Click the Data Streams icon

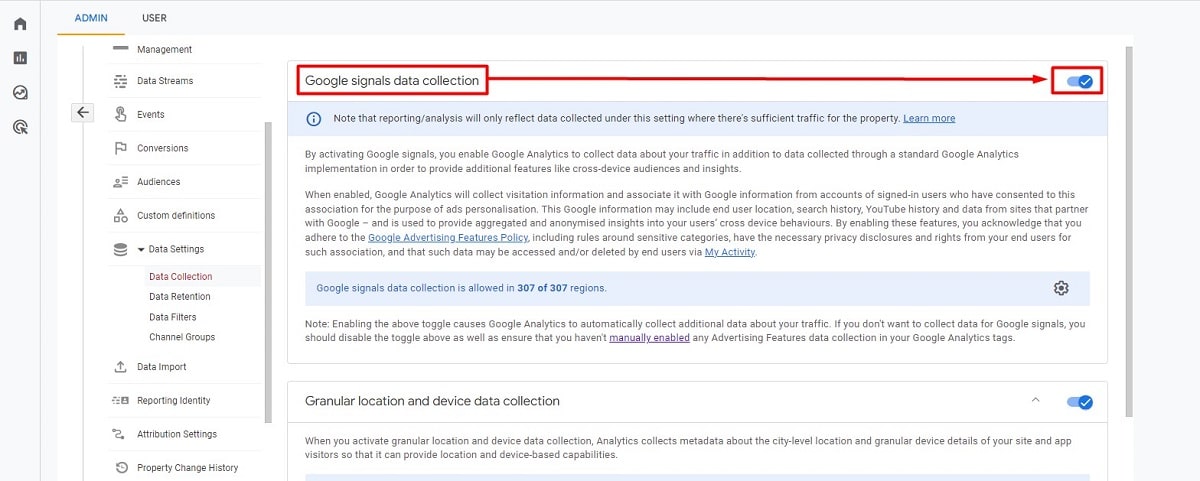[120, 81]
